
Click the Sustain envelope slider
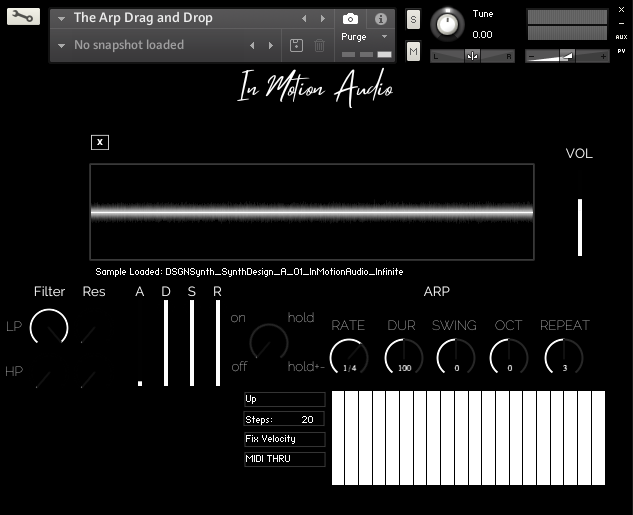click(x=192, y=343)
